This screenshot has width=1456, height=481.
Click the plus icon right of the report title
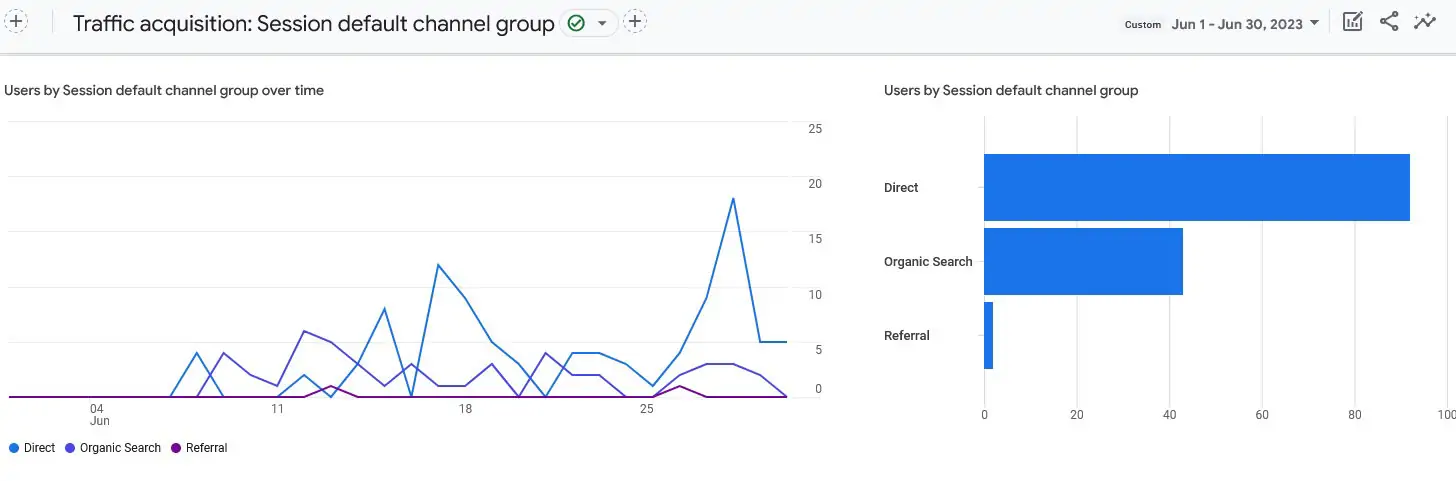(635, 22)
